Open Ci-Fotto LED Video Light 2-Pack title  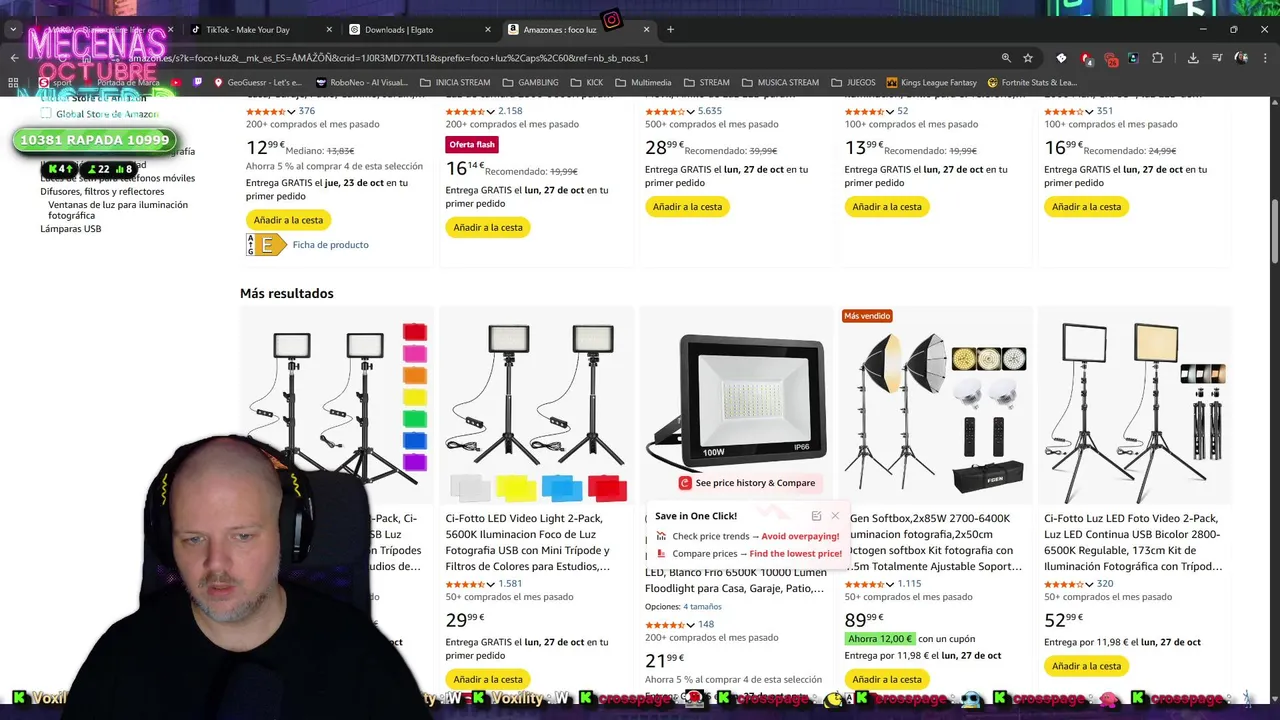point(527,542)
